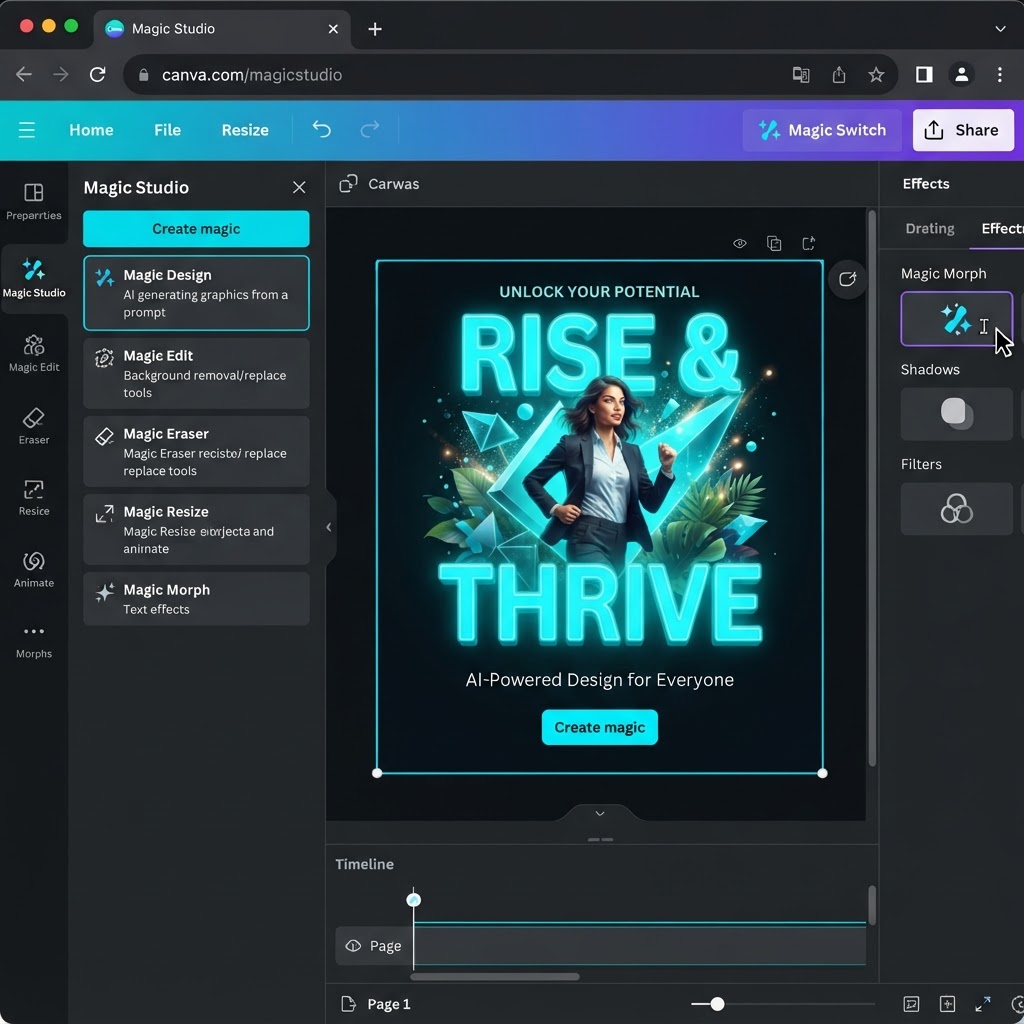The width and height of the screenshot is (1024, 1024).
Task: Open the browser three-dot menu
Action: (1000, 74)
